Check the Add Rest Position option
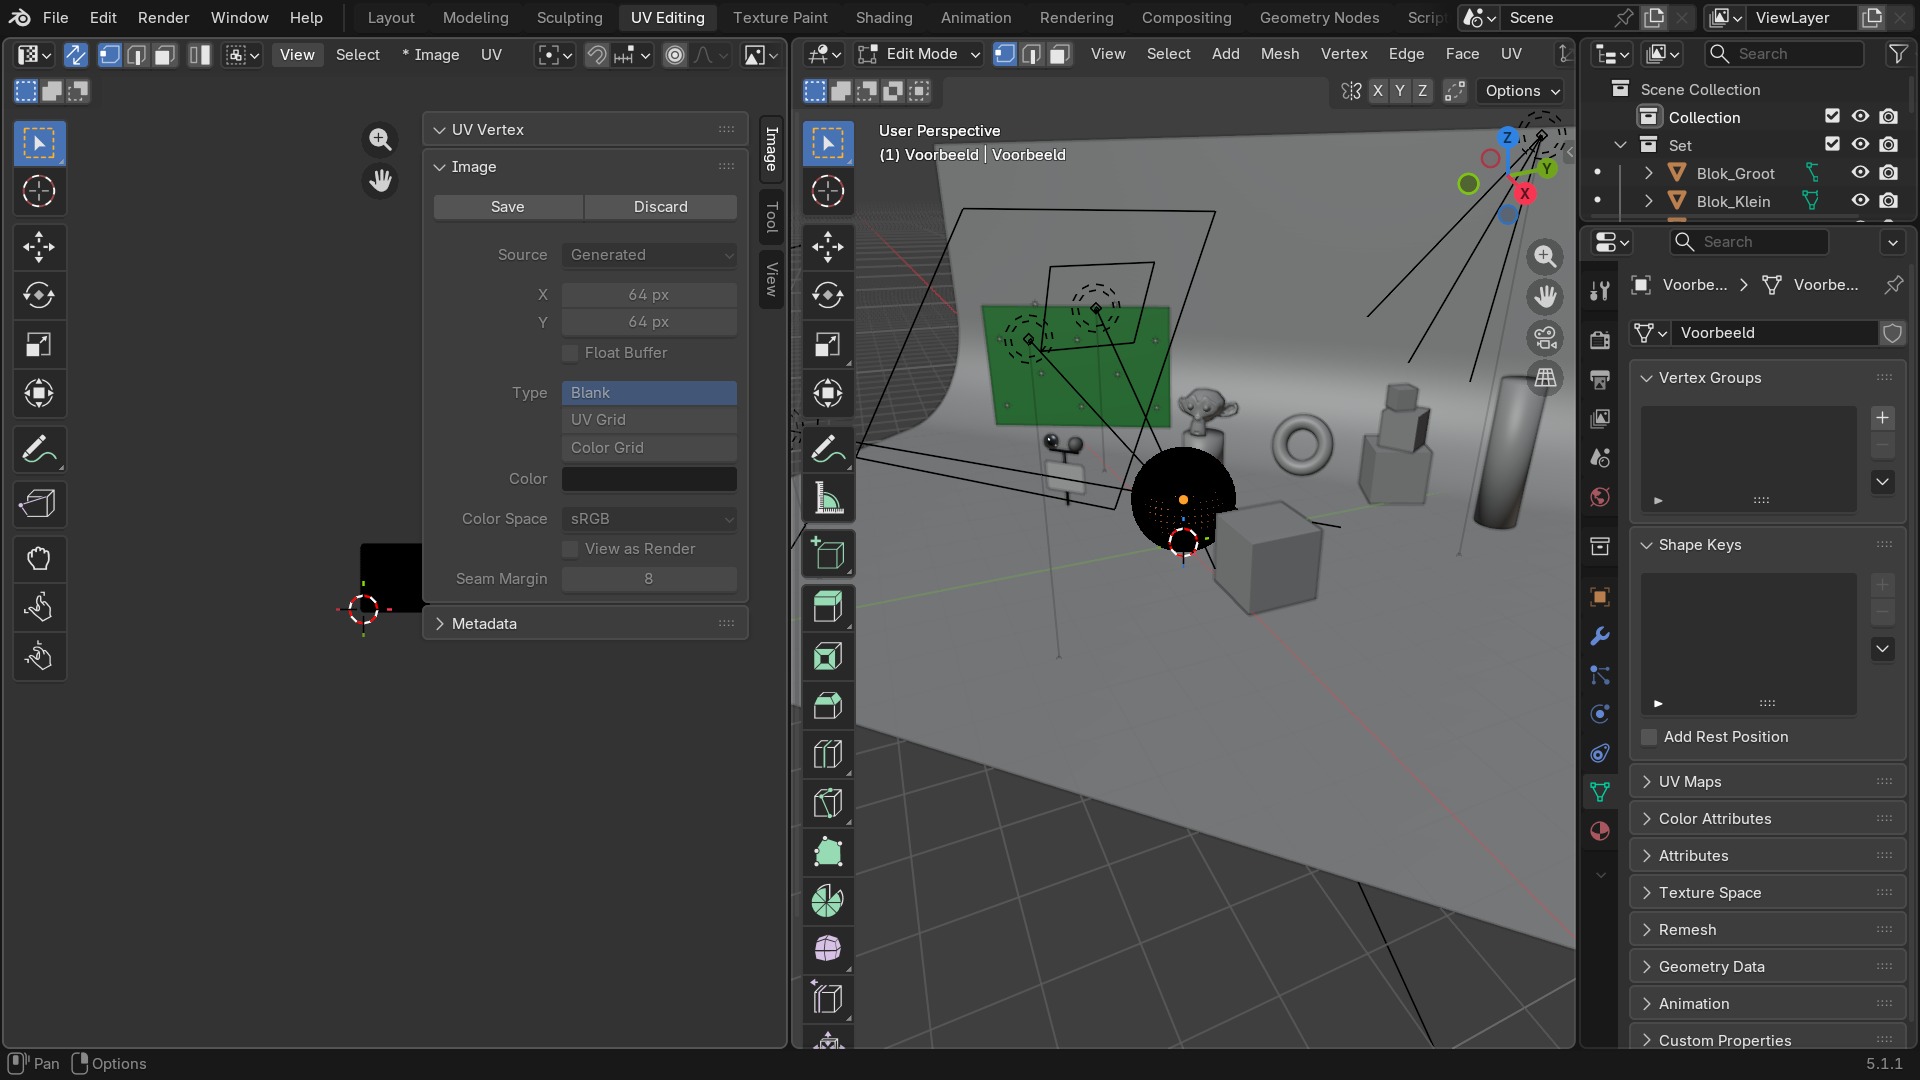The width and height of the screenshot is (1920, 1080). click(1649, 737)
